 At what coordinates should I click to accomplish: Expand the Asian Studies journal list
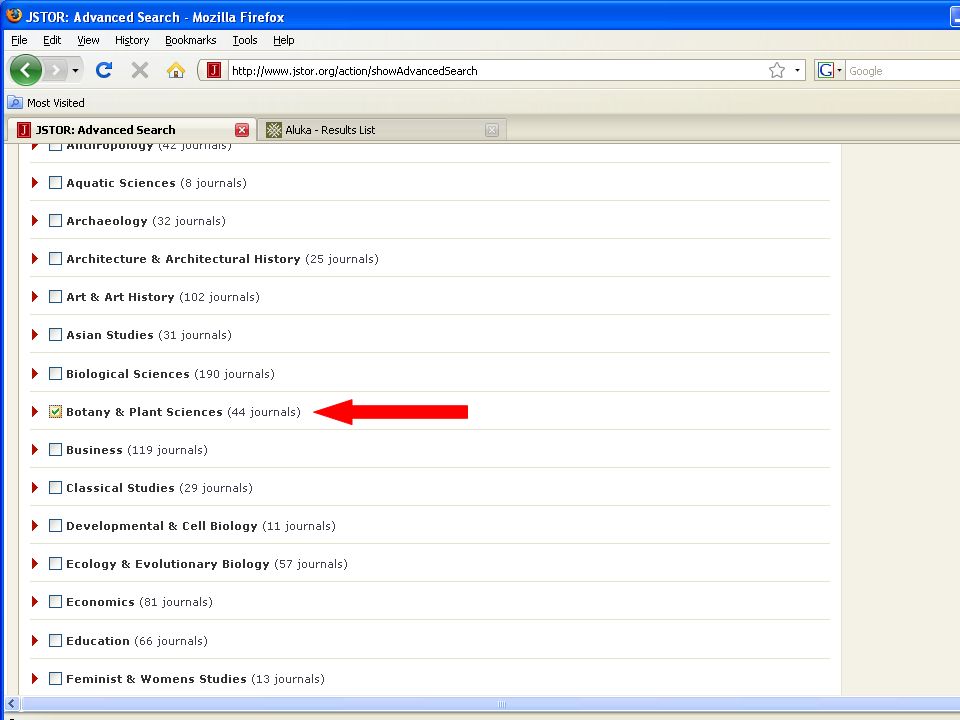click(x=35, y=334)
